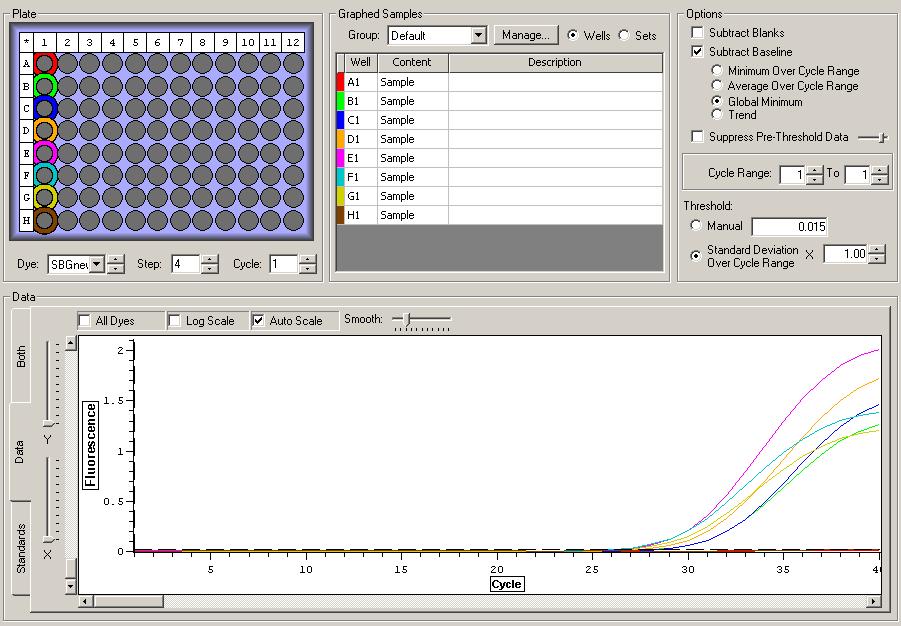This screenshot has width=901, height=626.
Task: Enable the Subtract Blanks checkbox
Action: [698, 33]
